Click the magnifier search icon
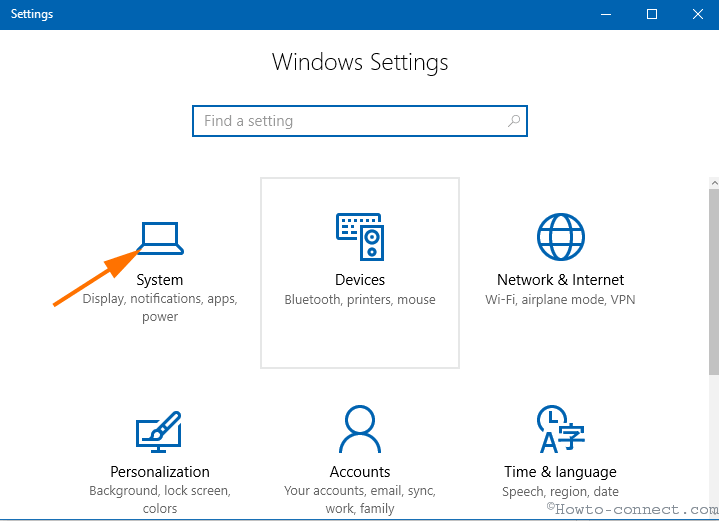This screenshot has height=522, width=719. [x=514, y=121]
